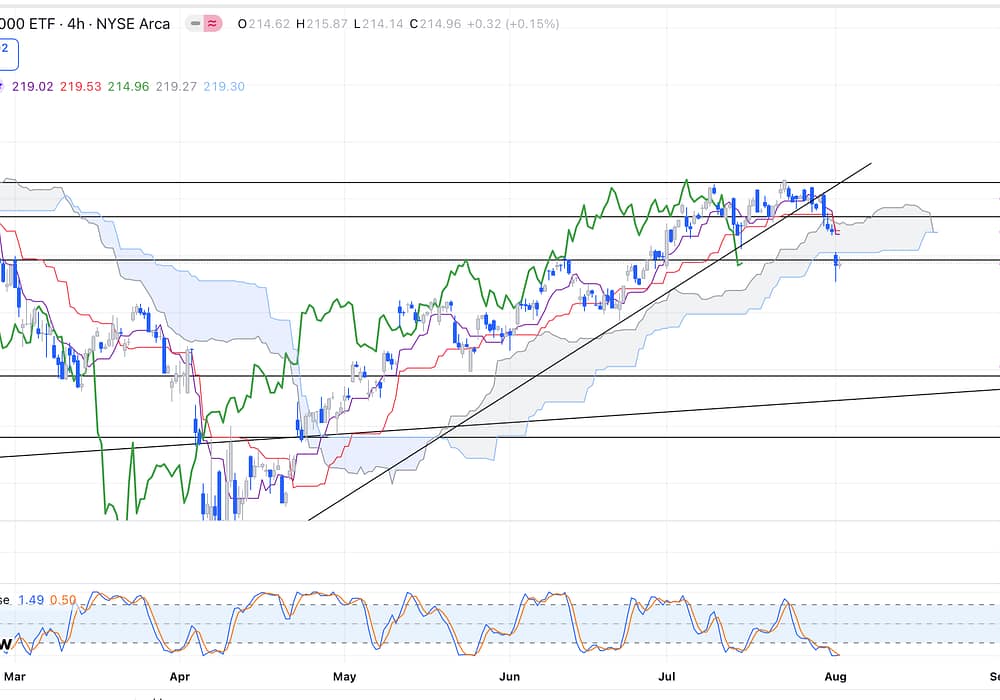Image resolution: width=1000 pixels, height=700 pixels.
Task: Select the light blue 219.30 indicator value
Action: 224,87
